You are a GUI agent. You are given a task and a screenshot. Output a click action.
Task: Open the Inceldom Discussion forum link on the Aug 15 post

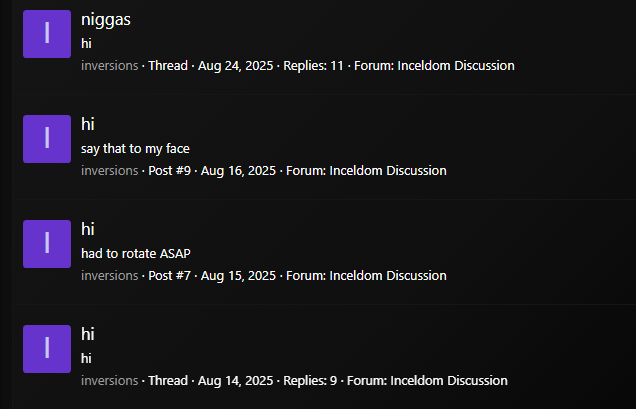pyautogui.click(x=388, y=276)
